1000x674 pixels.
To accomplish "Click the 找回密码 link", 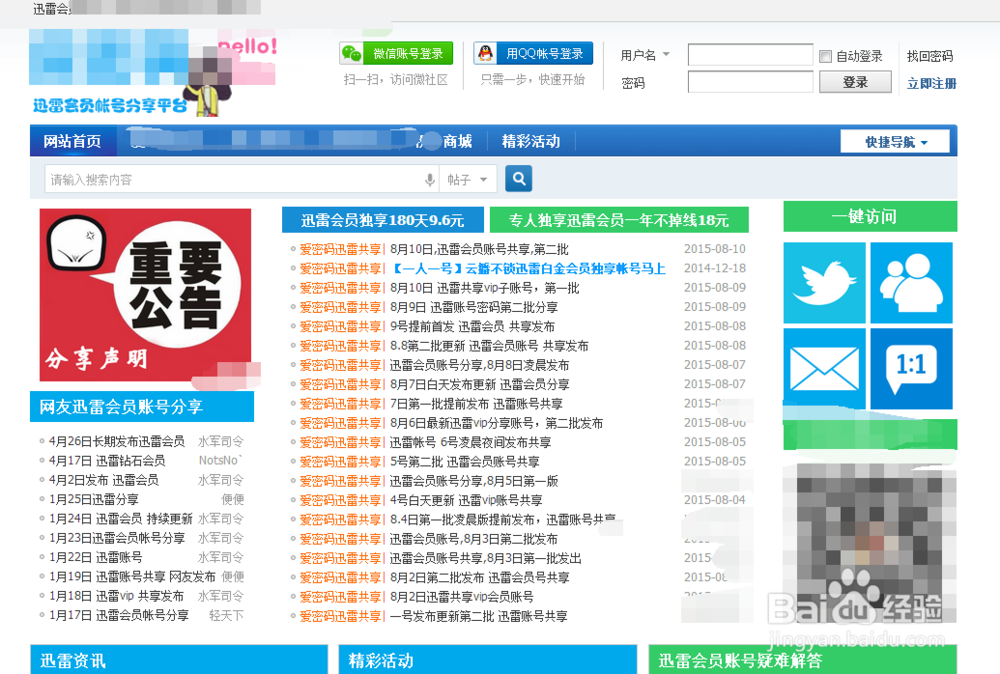I will 930,56.
